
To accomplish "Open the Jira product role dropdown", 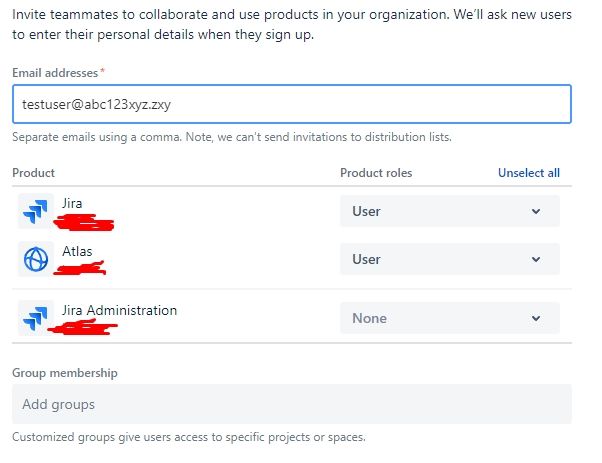I will tap(449, 211).
